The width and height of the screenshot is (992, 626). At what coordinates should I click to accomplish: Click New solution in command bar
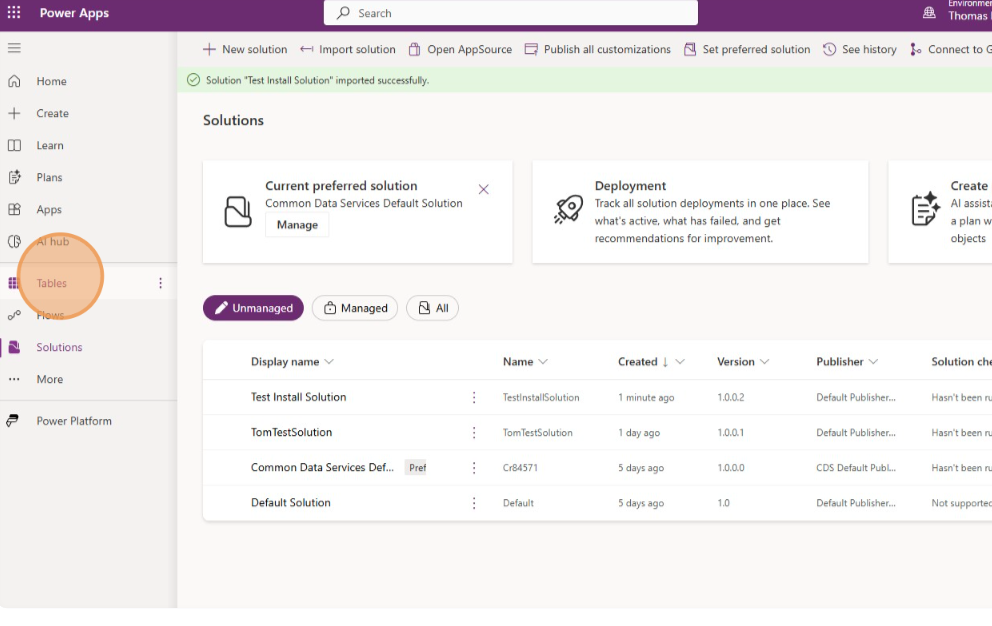click(x=245, y=49)
